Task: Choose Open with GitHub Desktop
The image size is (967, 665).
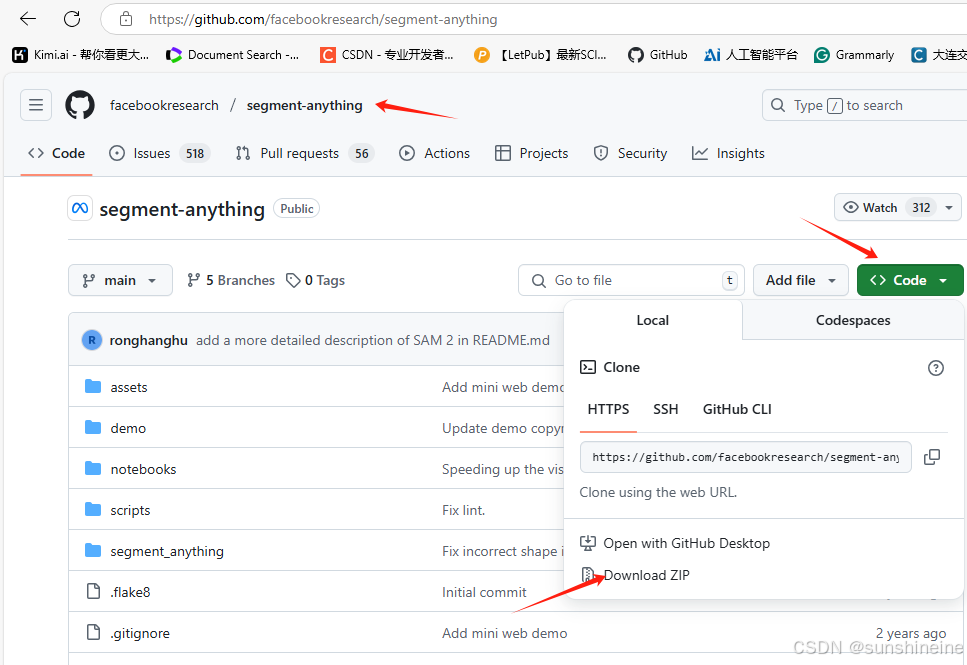Action: tap(675, 543)
